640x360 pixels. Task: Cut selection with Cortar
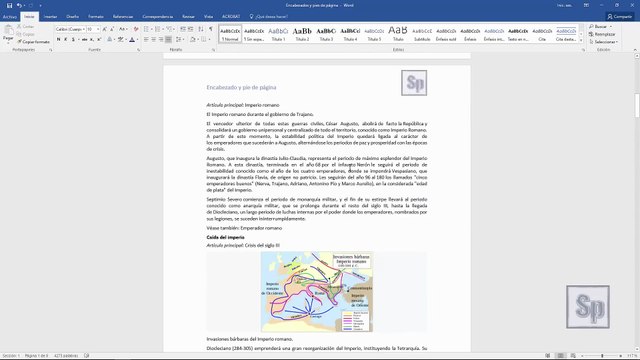click(x=26, y=27)
